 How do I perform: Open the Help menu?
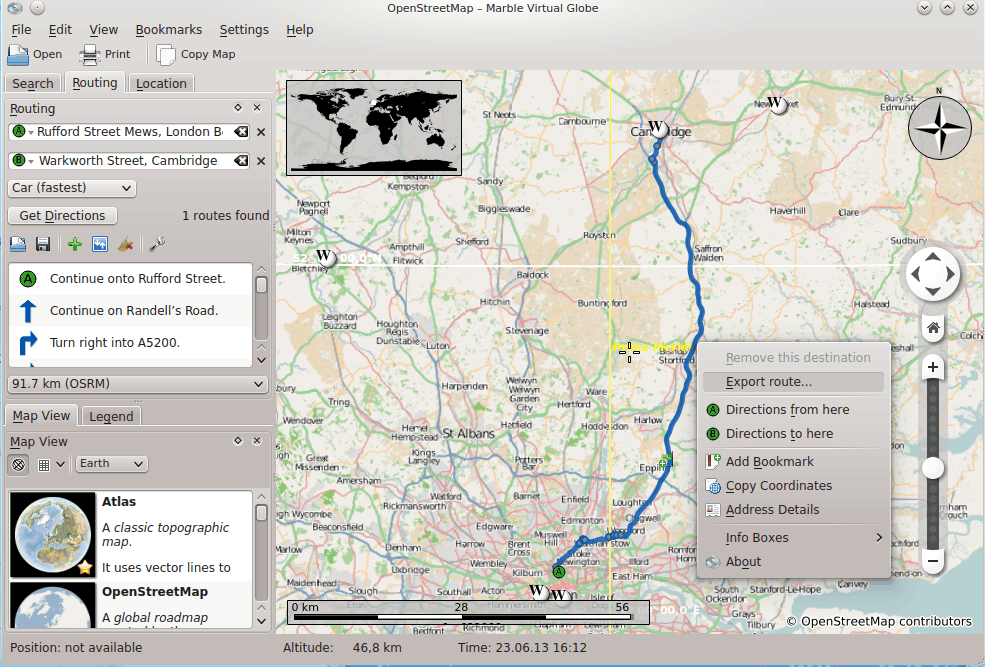click(x=300, y=30)
